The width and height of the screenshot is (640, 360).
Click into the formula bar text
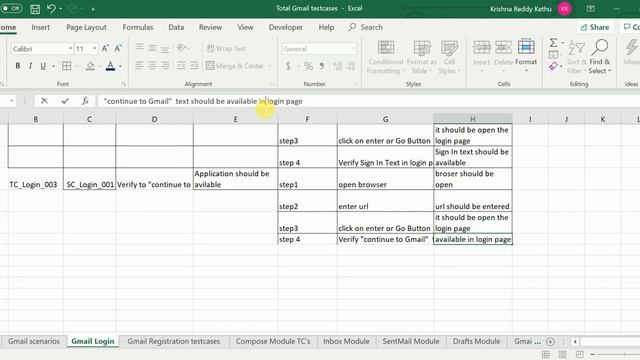click(x=203, y=101)
